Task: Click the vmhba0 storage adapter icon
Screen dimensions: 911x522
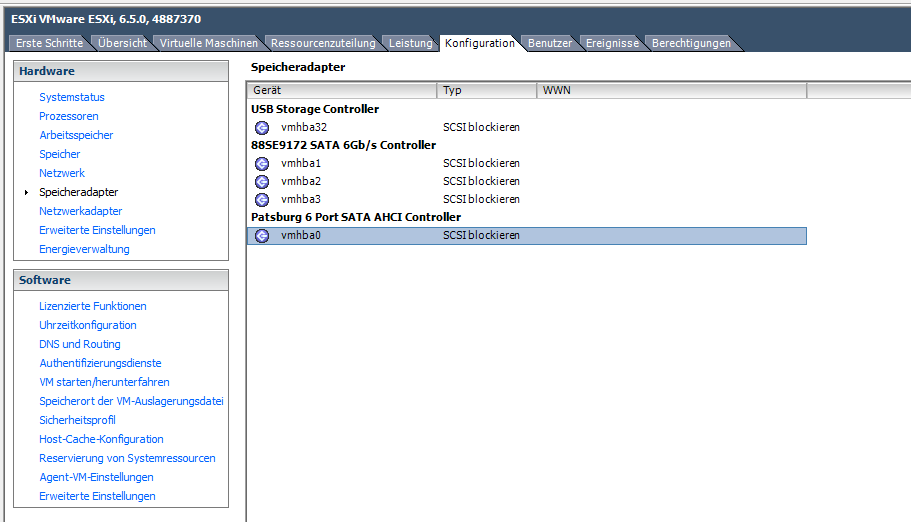Action: click(x=262, y=236)
